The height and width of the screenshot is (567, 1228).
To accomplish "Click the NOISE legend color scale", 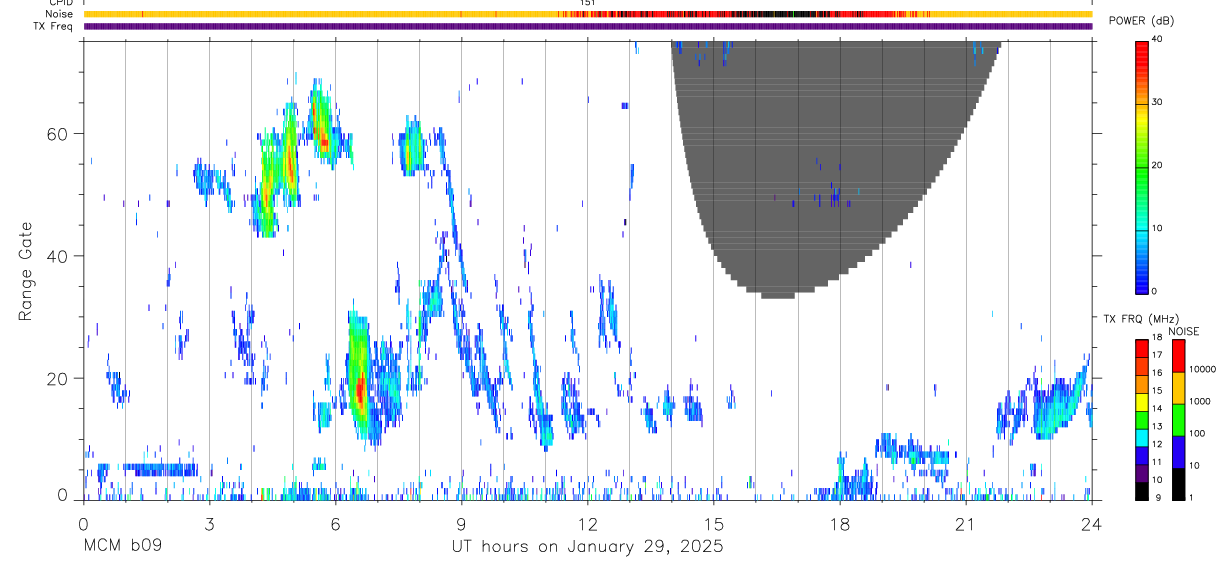I will pos(1178,418).
